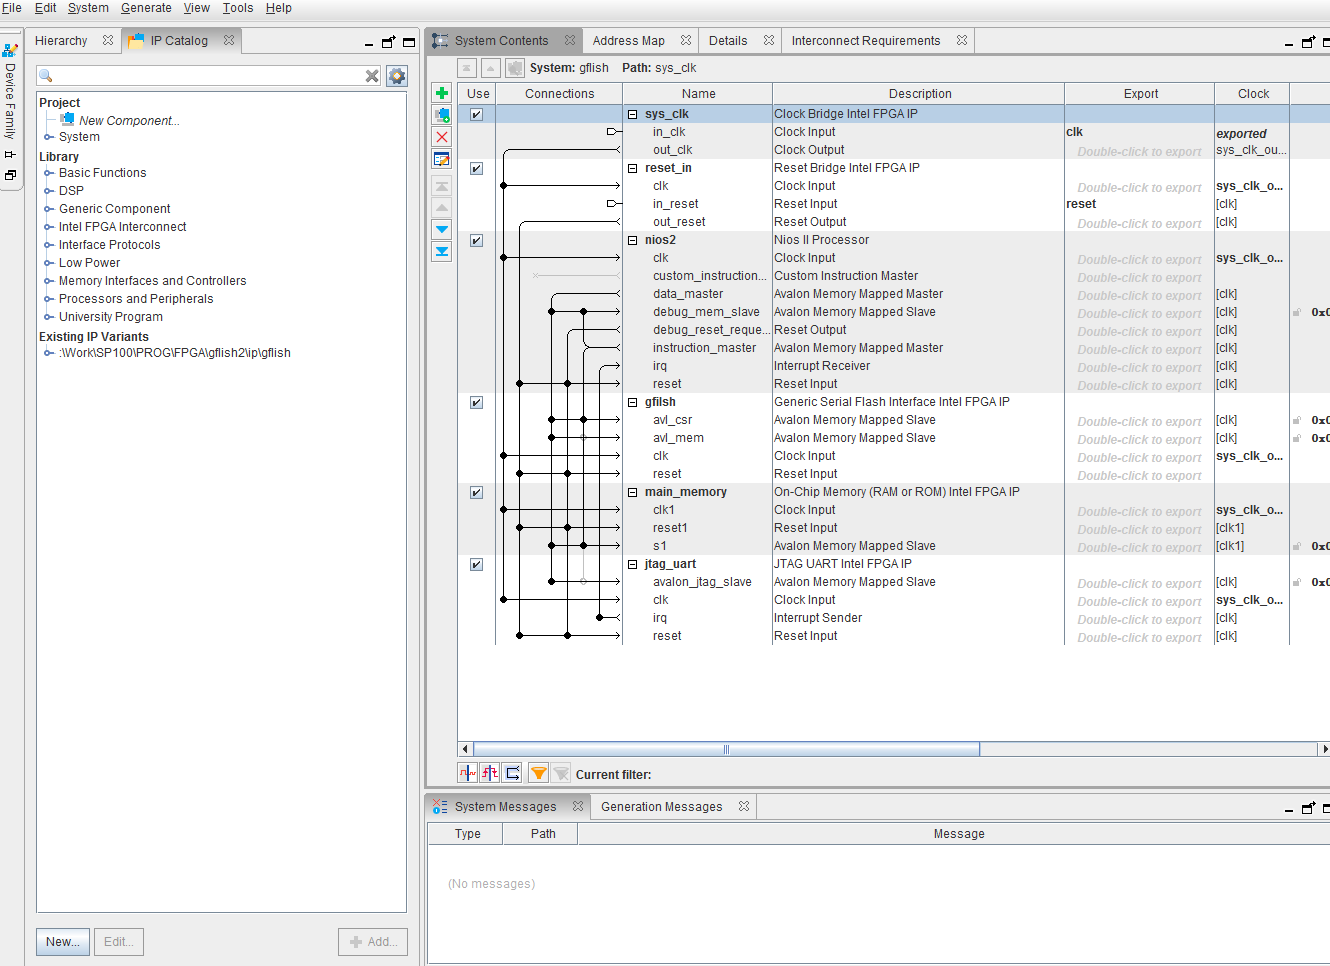Toggle the main_memory Use checkbox

[476, 492]
